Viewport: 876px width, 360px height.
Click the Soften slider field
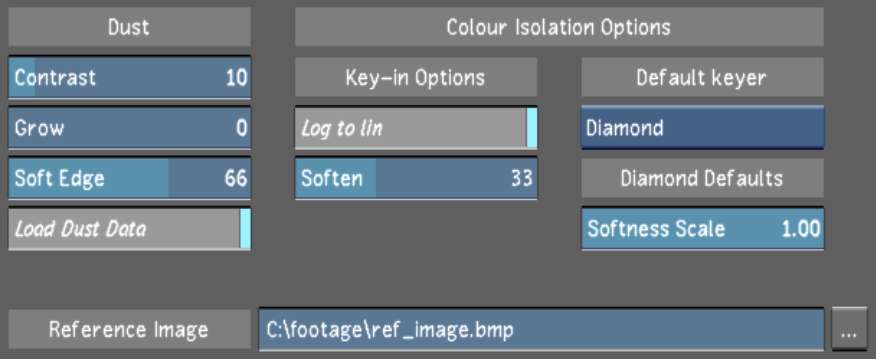click(x=416, y=178)
